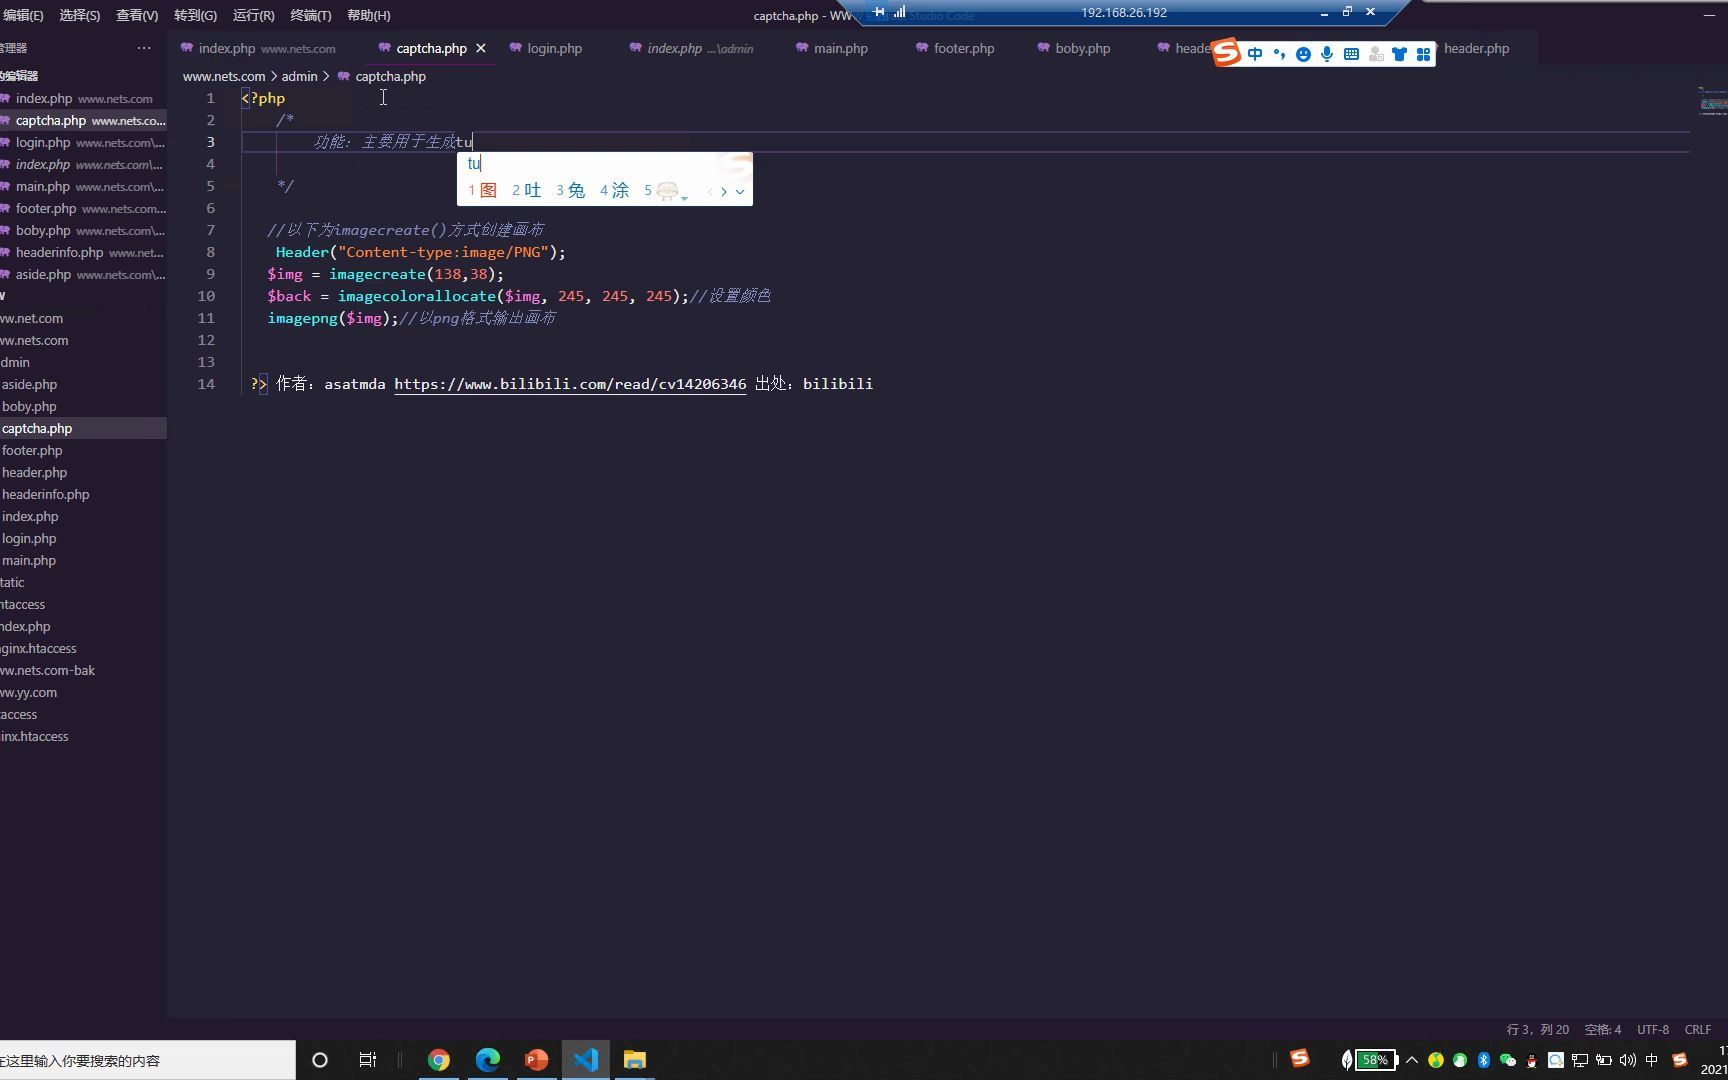Screen dimensions: 1728x1080
Task: Open main.php in admin folder tree
Action: point(83,560)
